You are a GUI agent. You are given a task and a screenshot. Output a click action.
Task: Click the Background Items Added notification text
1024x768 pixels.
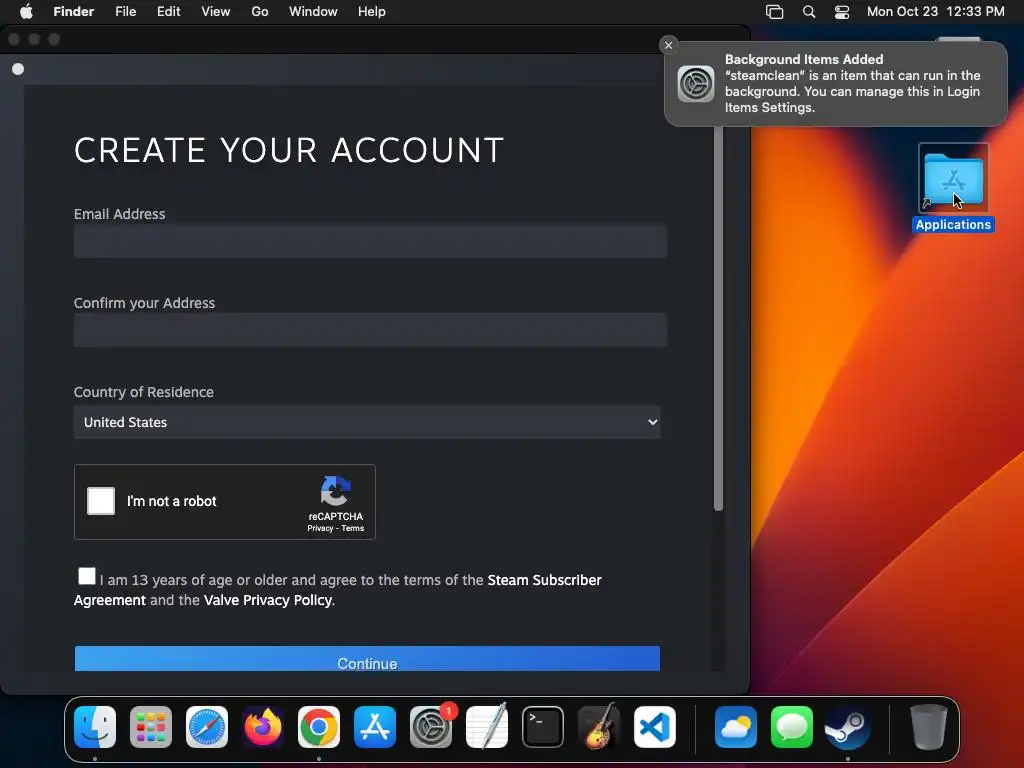853,84
